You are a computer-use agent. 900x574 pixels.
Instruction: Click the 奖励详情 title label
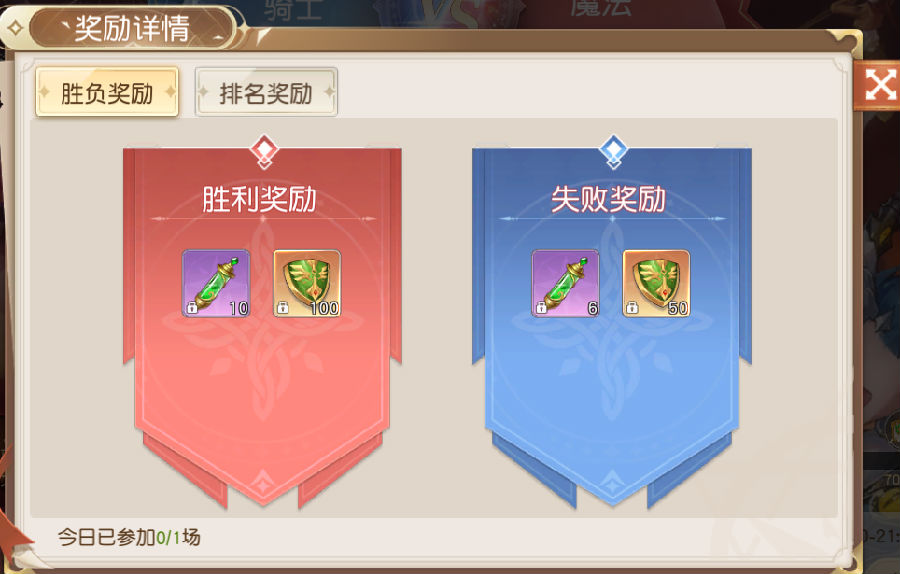pos(132,28)
